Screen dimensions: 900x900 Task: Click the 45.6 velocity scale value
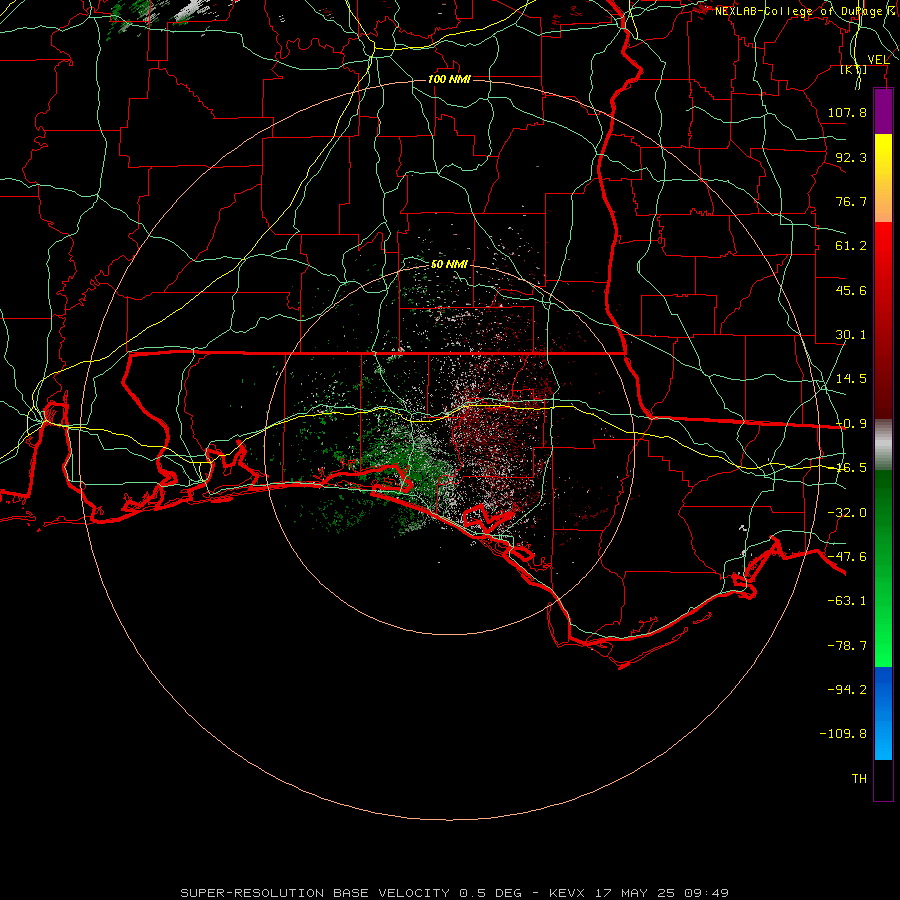coord(851,290)
